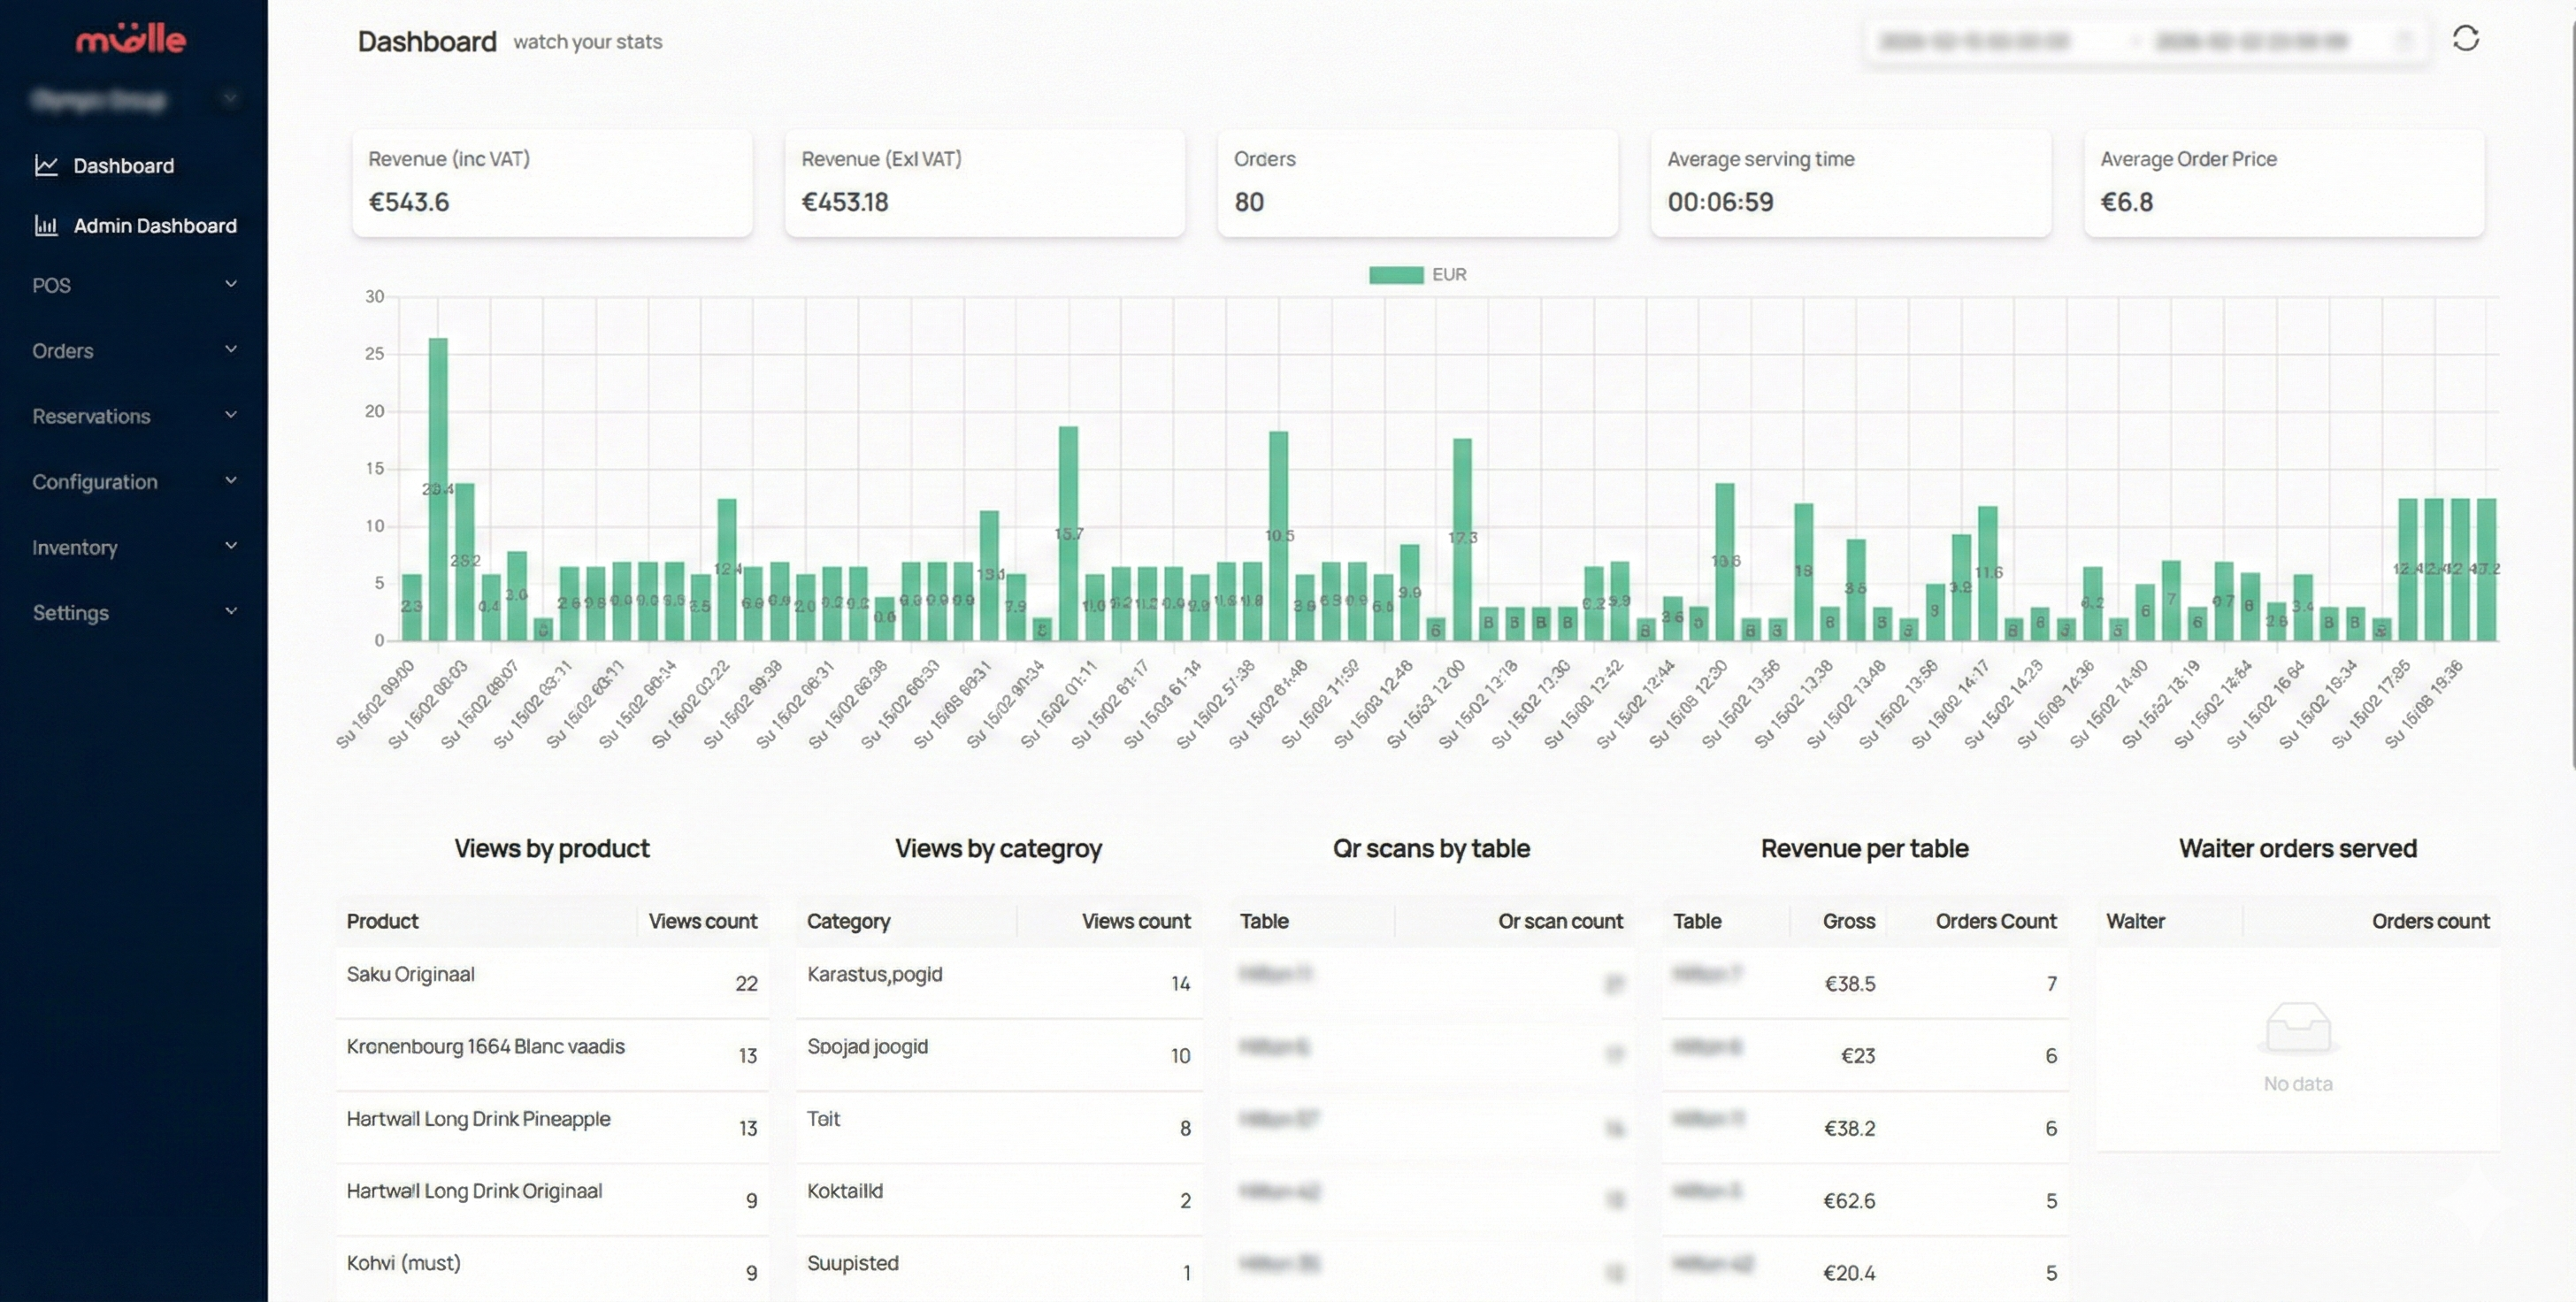Expand the Inventory menu section

click(x=230, y=546)
